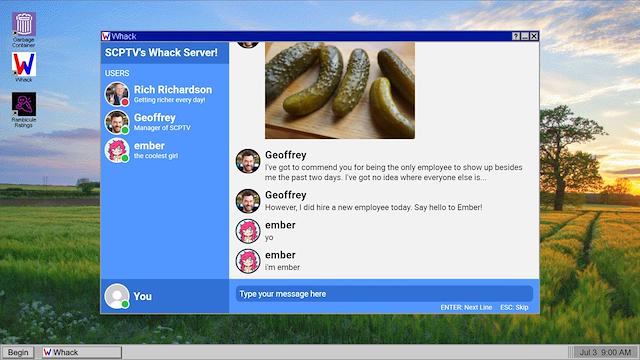Click the 'Manager of SCPTV' status text
This screenshot has height=360, width=640.
(162, 128)
